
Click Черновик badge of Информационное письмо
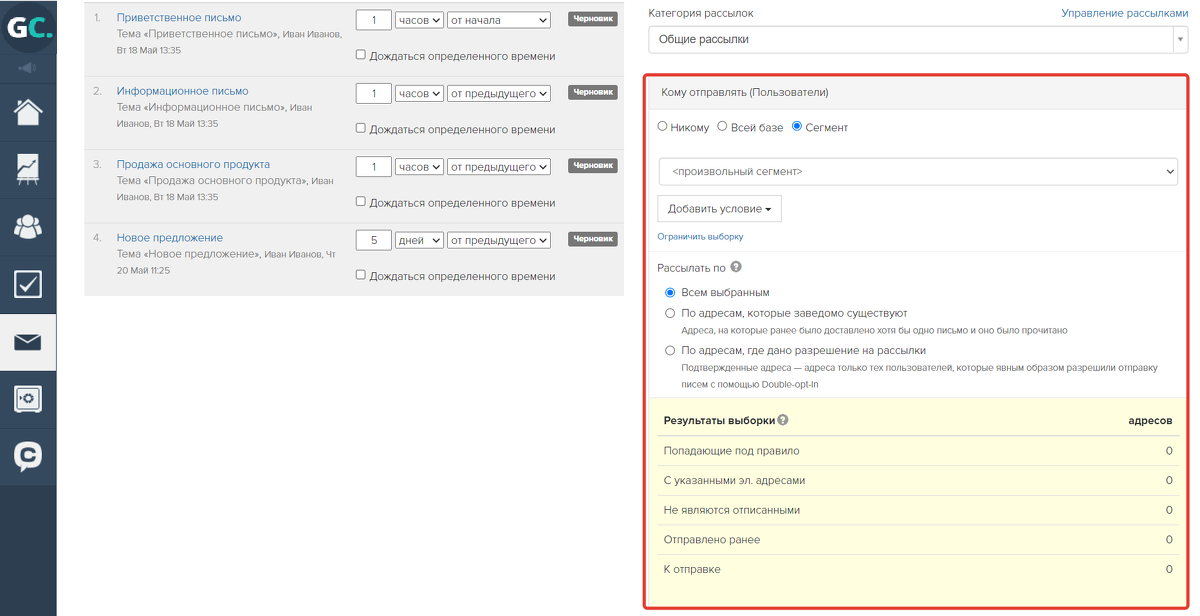coord(593,92)
